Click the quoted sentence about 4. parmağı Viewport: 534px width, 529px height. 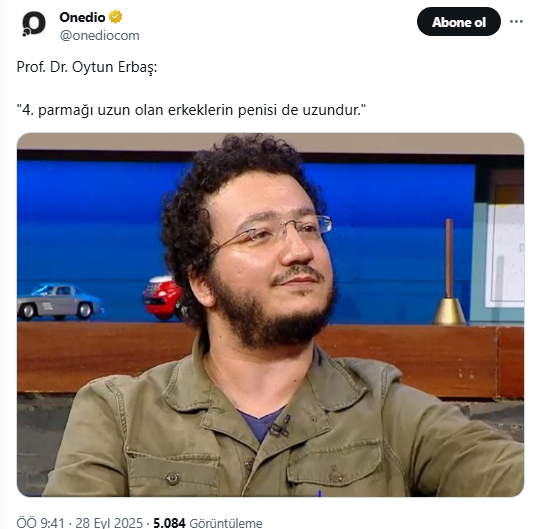191,110
